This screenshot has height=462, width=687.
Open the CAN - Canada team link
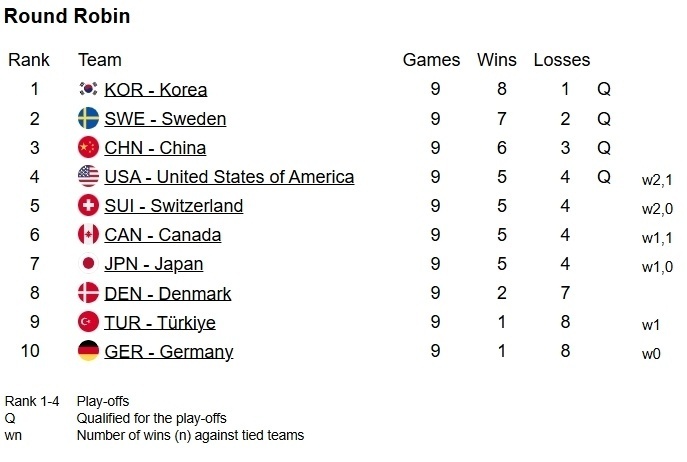162,235
